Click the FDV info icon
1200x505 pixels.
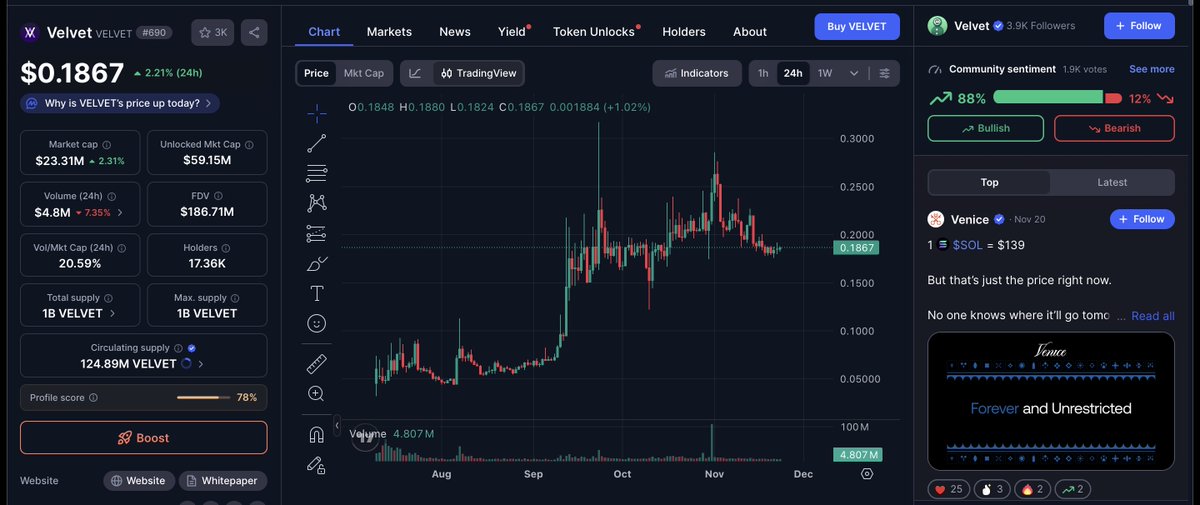(219, 197)
